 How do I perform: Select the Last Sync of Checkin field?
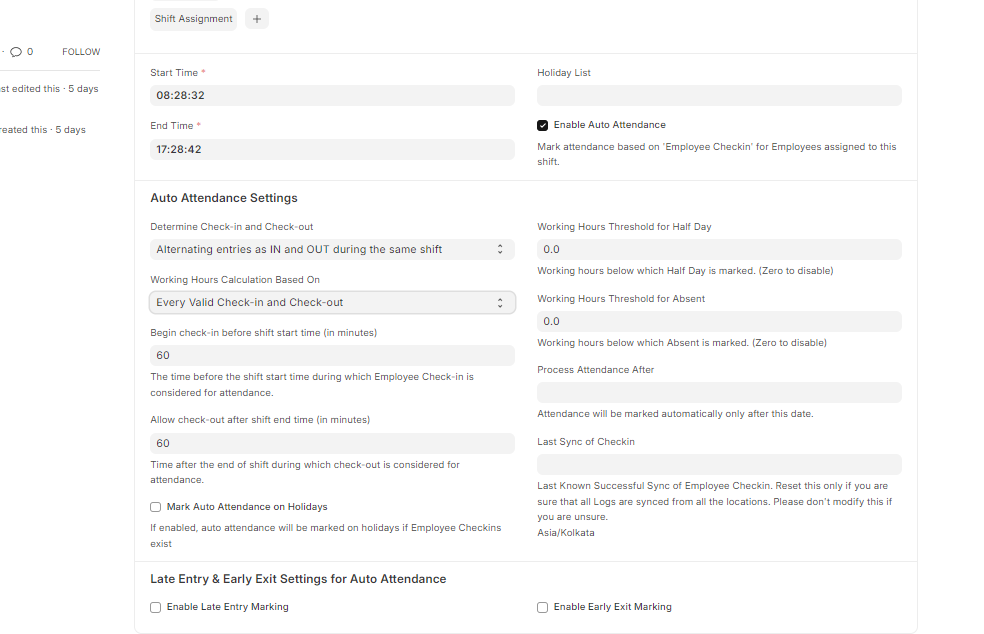click(719, 465)
